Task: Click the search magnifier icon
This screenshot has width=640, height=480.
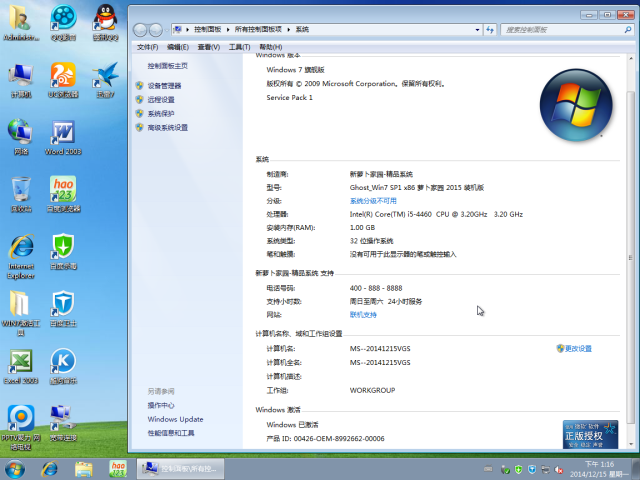Action: [628, 29]
